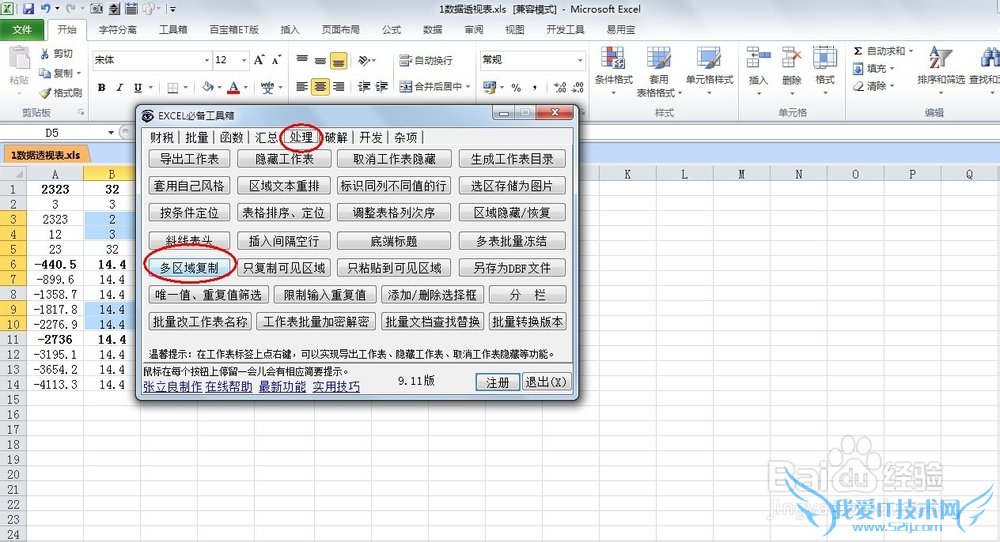Viewport: 1000px width, 542px height.
Task: Increase font size with the large A icon
Action: coord(258,60)
